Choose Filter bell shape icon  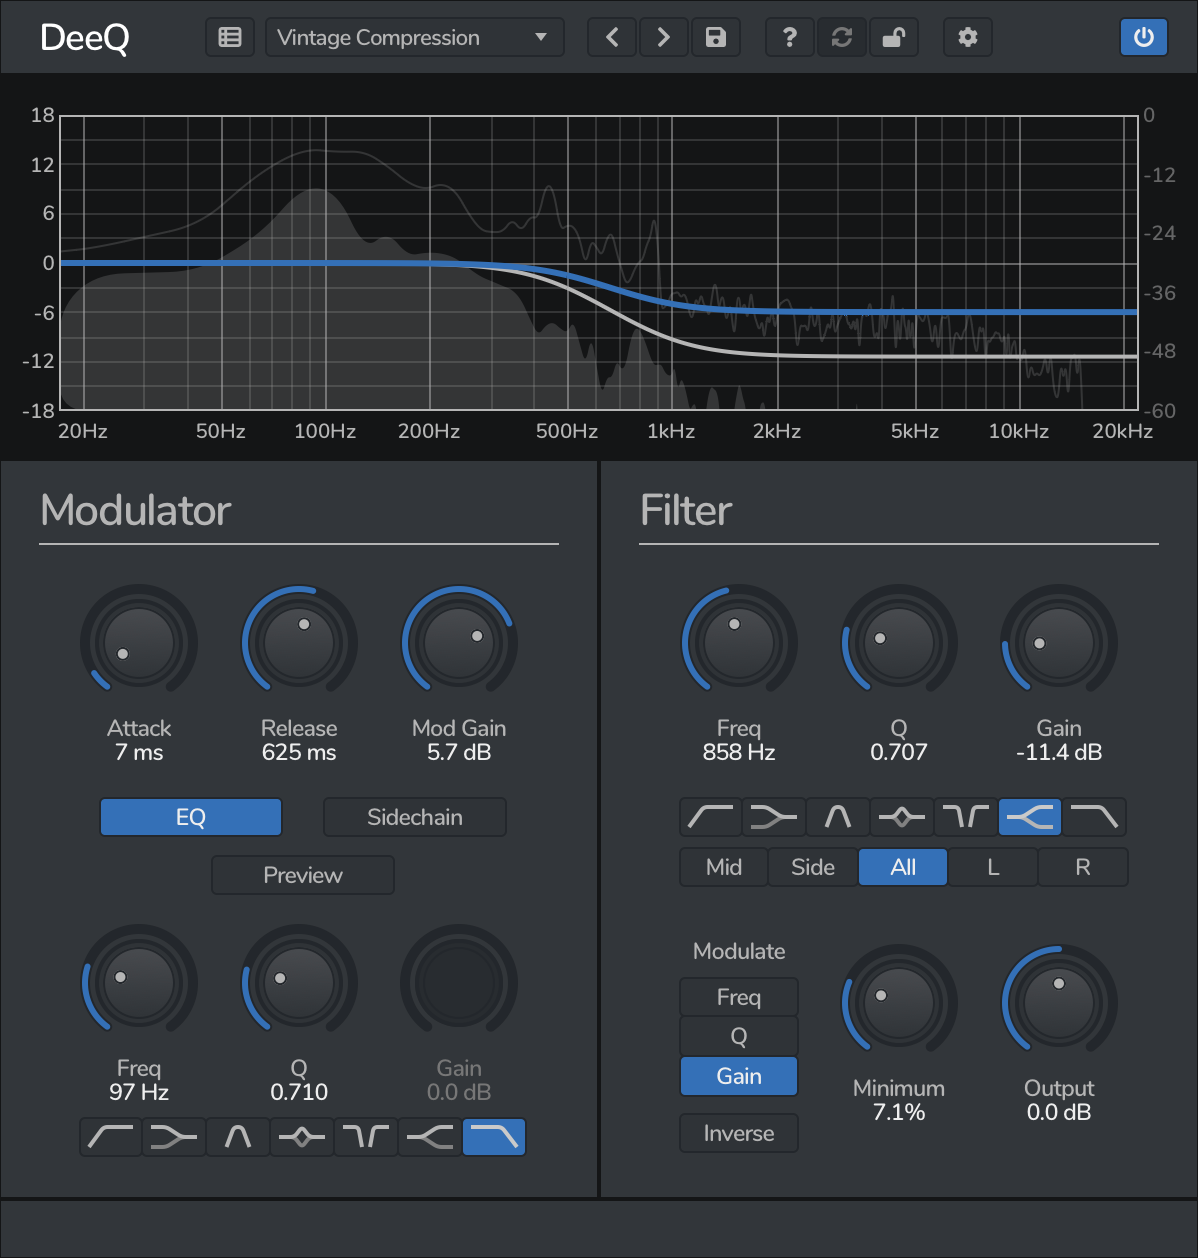pyautogui.click(x=838, y=817)
